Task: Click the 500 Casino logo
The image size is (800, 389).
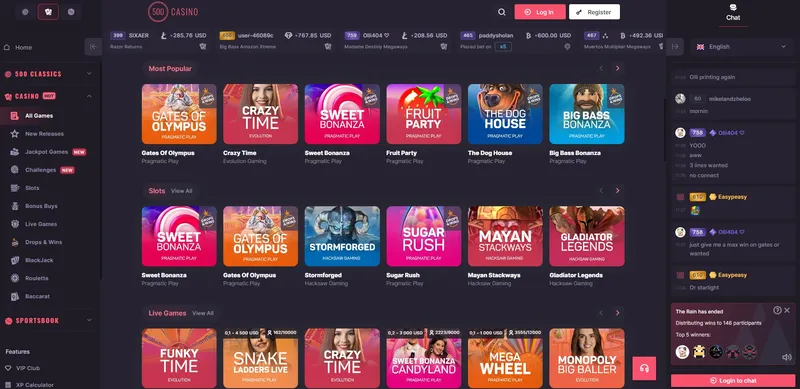Action: pos(173,12)
